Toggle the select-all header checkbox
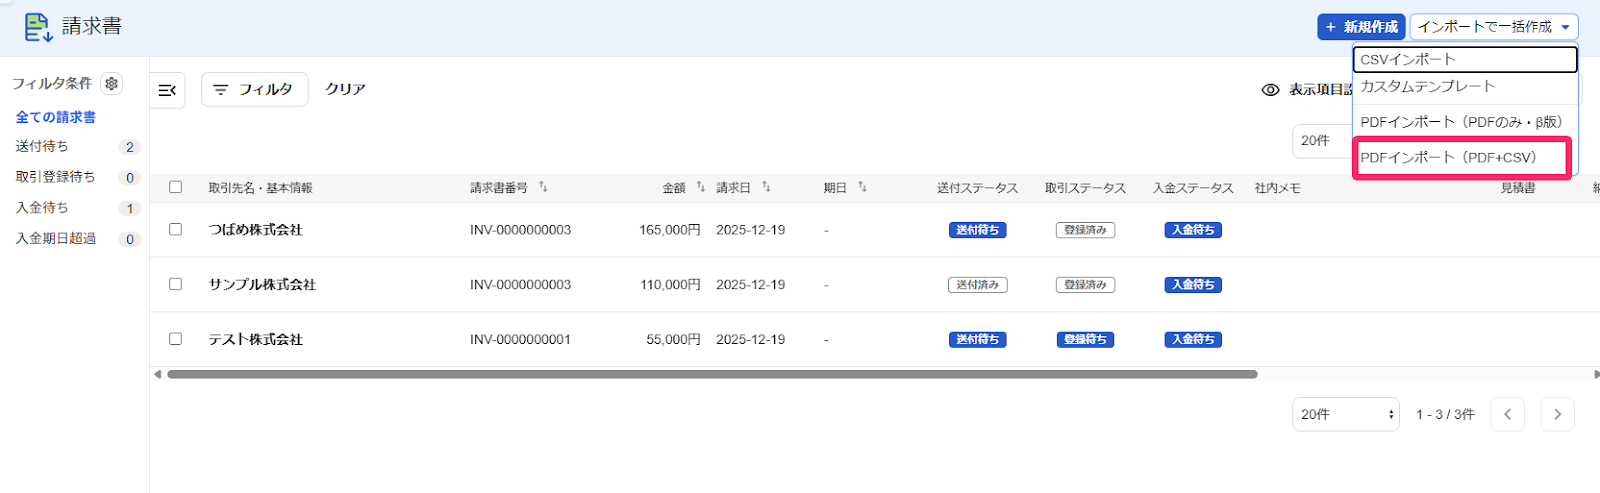This screenshot has width=1600, height=493. [176, 187]
